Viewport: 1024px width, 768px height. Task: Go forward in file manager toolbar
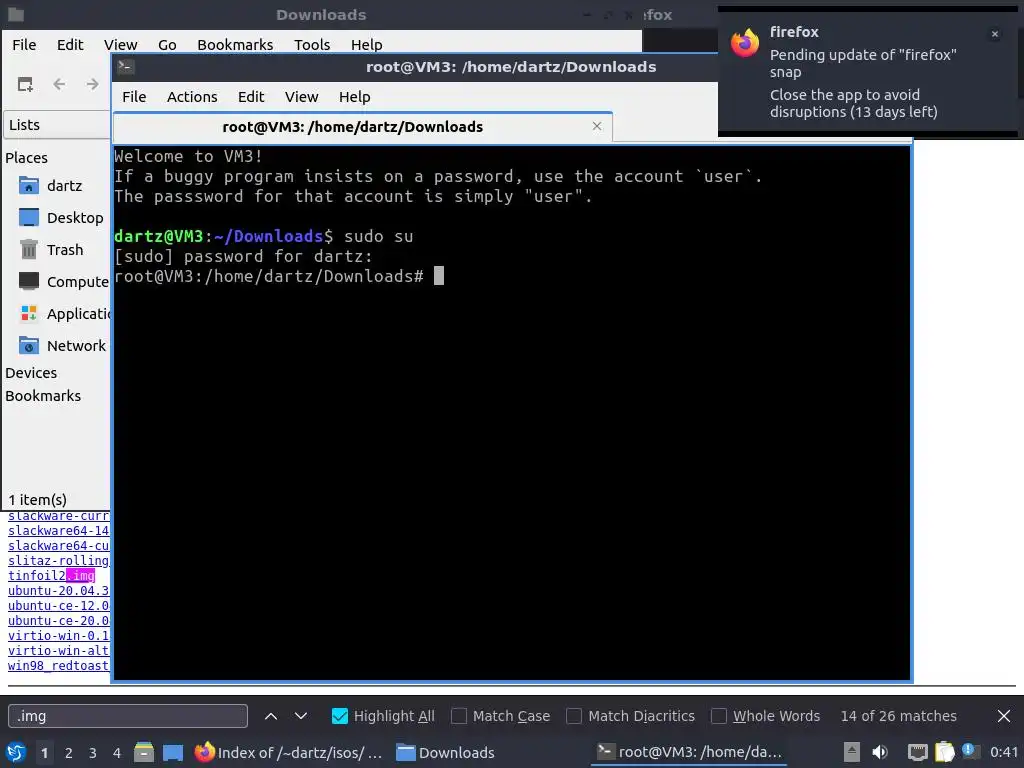[x=93, y=84]
